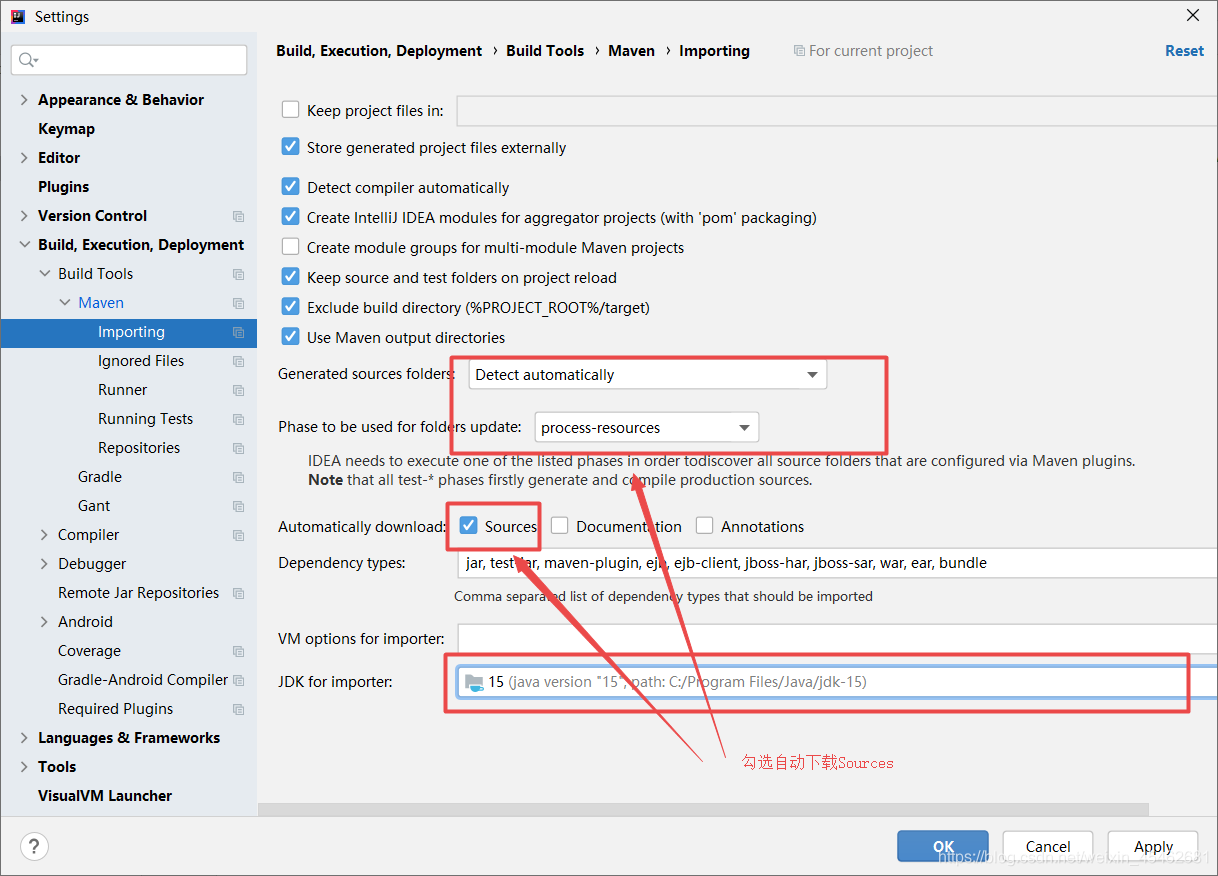Viewport: 1218px width, 876px height.
Task: Click the Dependency types text field
Action: click(x=837, y=563)
